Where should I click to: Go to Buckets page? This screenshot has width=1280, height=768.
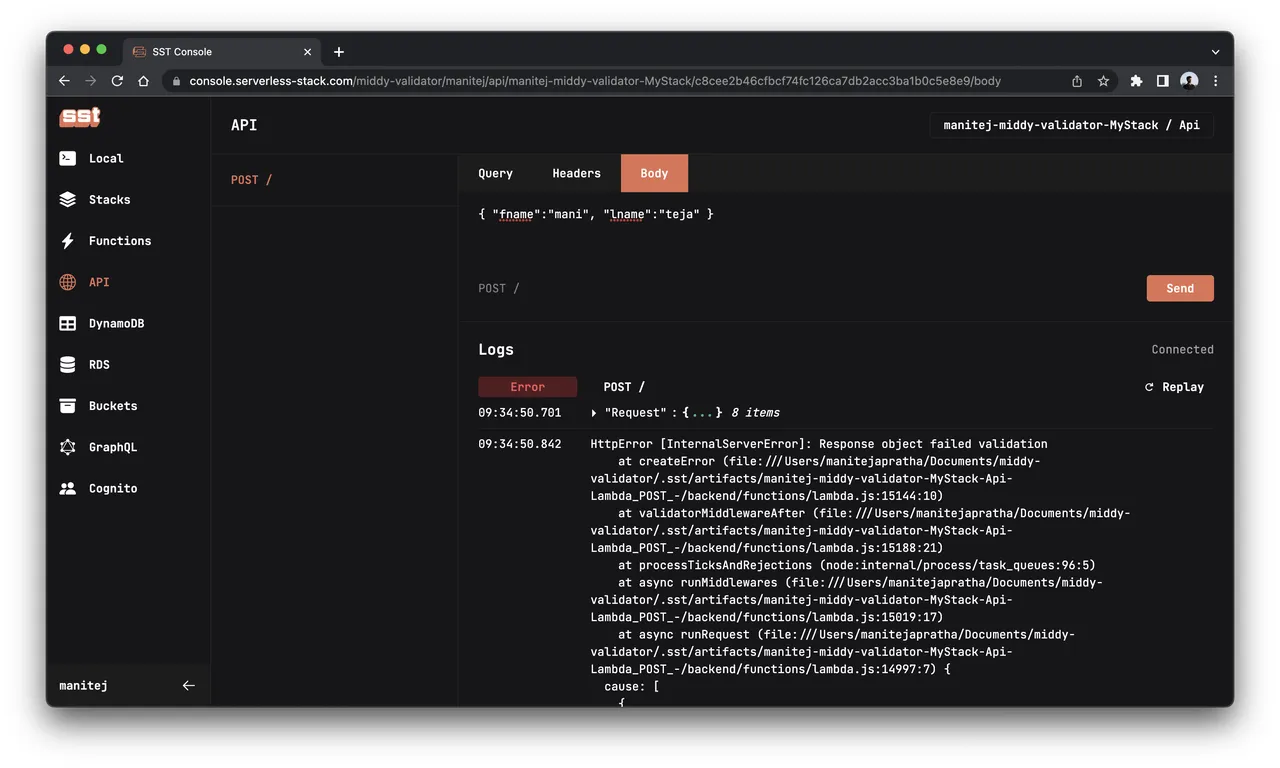pos(113,406)
